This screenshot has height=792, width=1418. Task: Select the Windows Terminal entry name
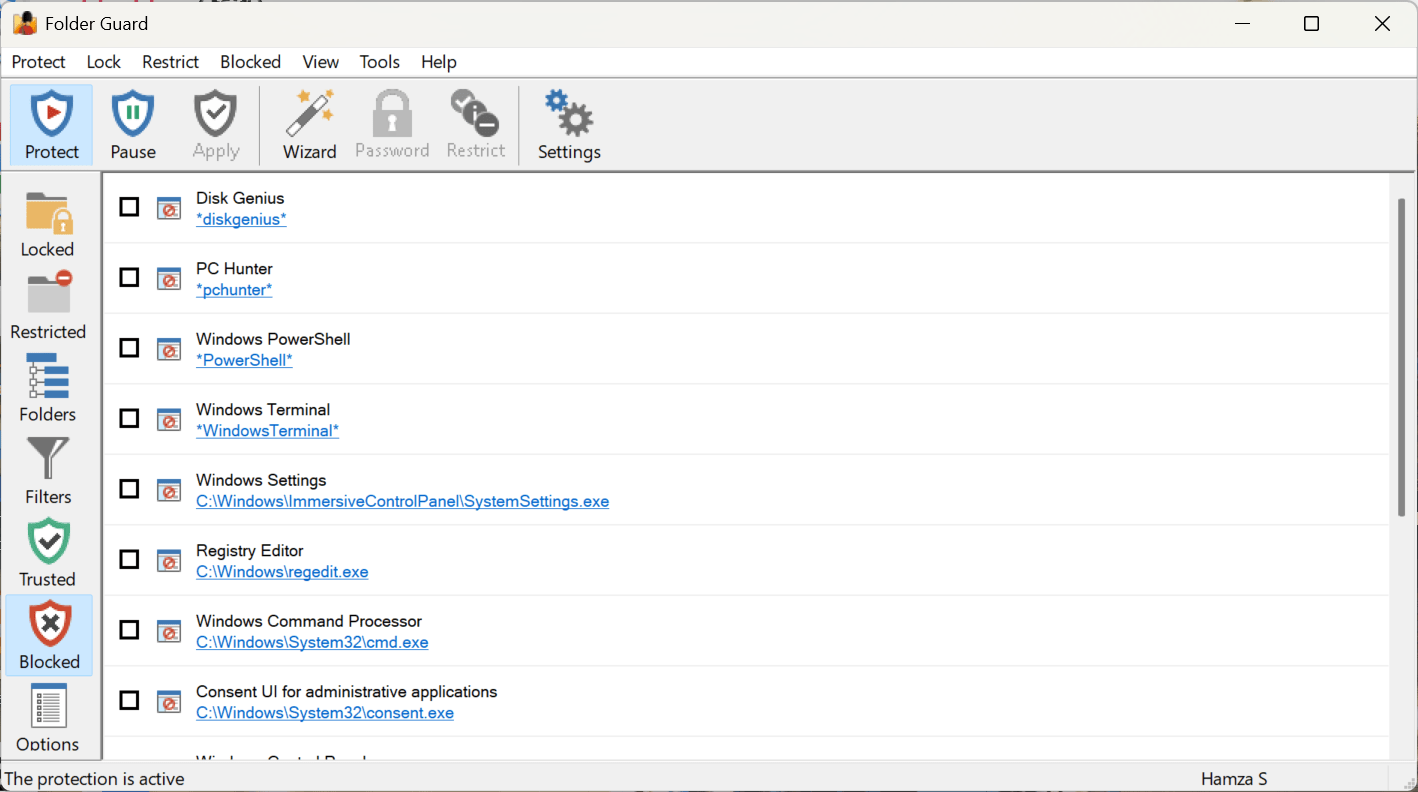tap(263, 410)
